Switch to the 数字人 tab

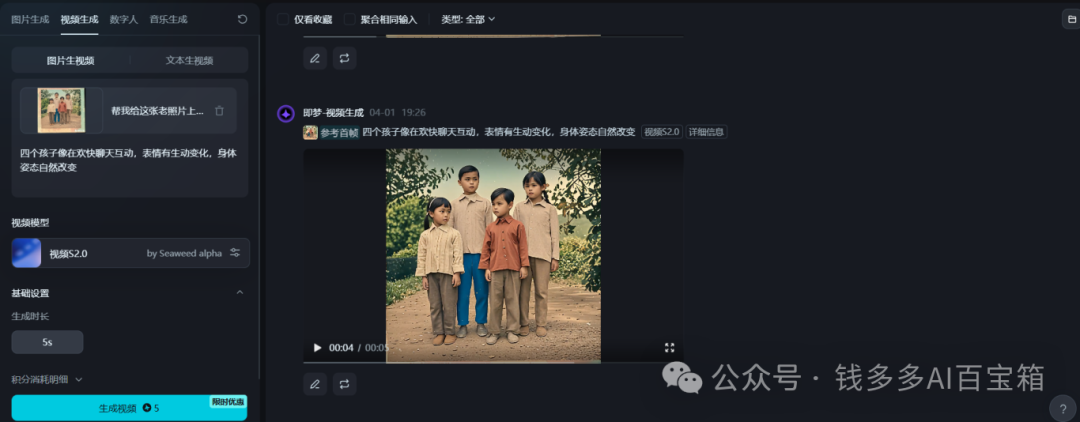point(124,19)
